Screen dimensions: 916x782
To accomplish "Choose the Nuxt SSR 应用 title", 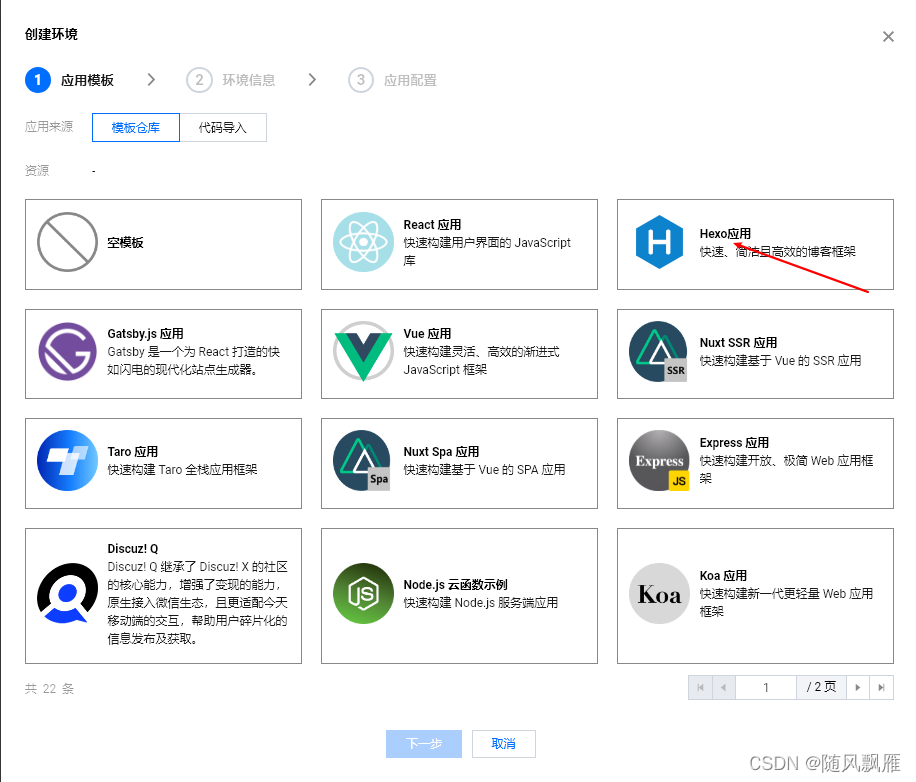I will [738, 342].
